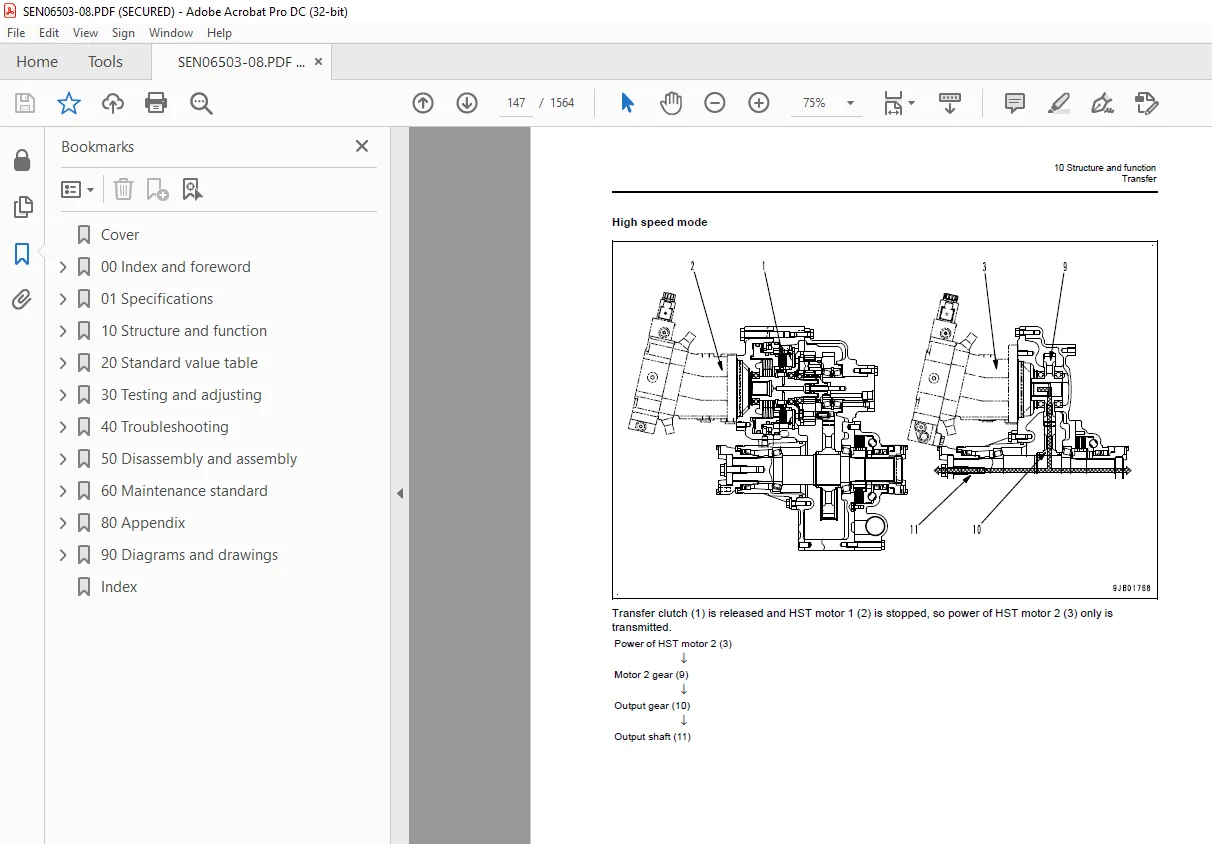The height and width of the screenshot is (844, 1212).
Task: Bookmark this file with the star icon
Action: coord(68,103)
